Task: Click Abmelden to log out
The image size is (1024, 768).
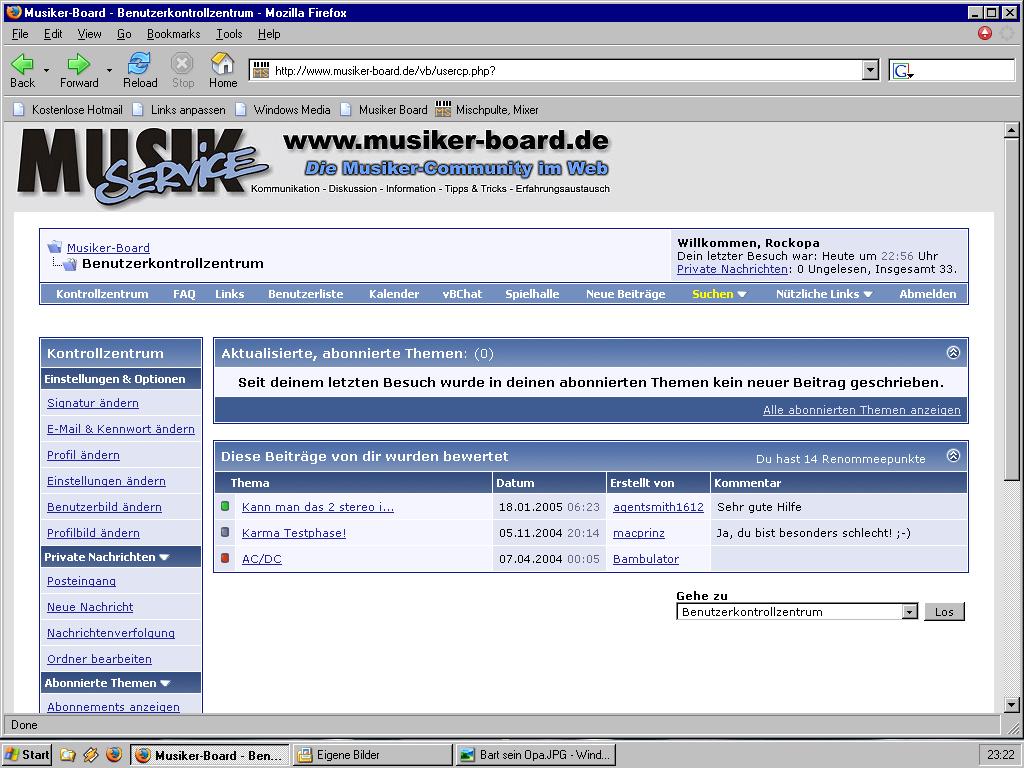Action: pos(927,294)
